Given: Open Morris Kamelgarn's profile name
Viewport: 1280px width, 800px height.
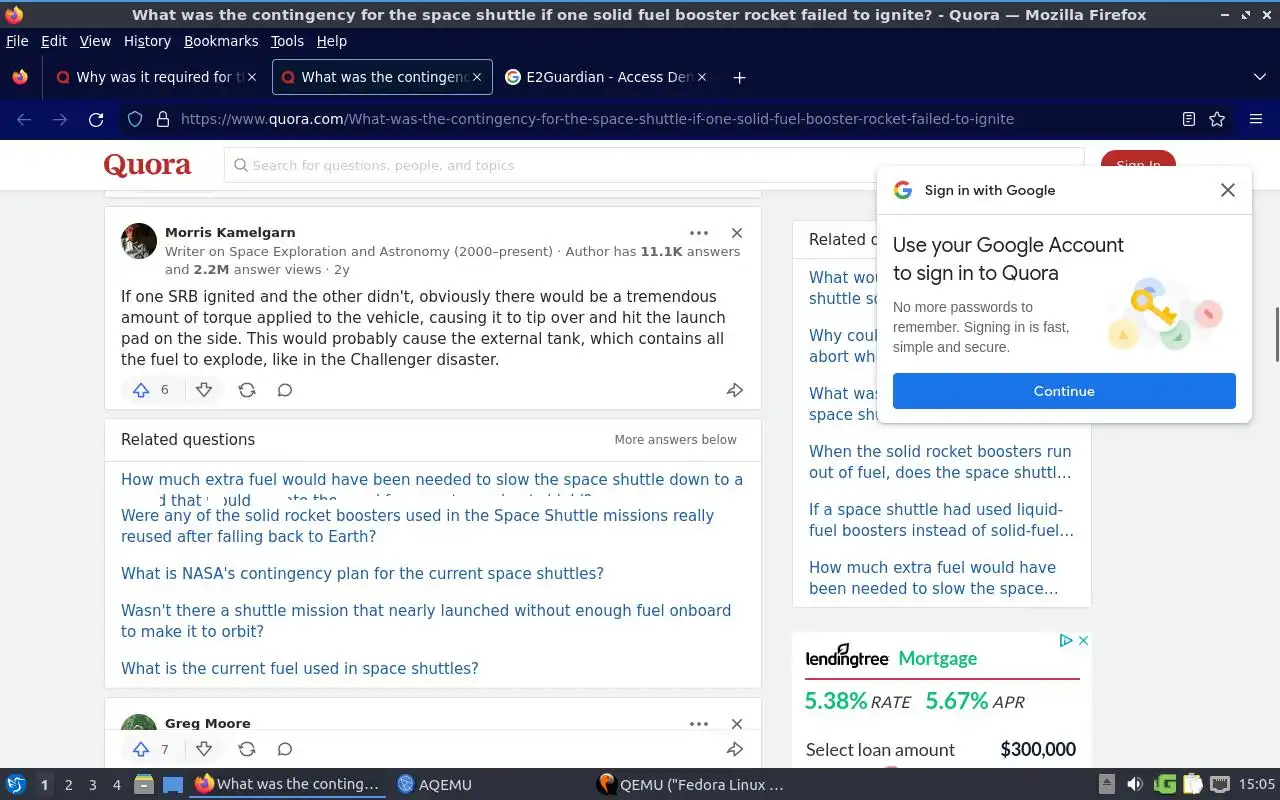Looking at the screenshot, I should click(230, 232).
